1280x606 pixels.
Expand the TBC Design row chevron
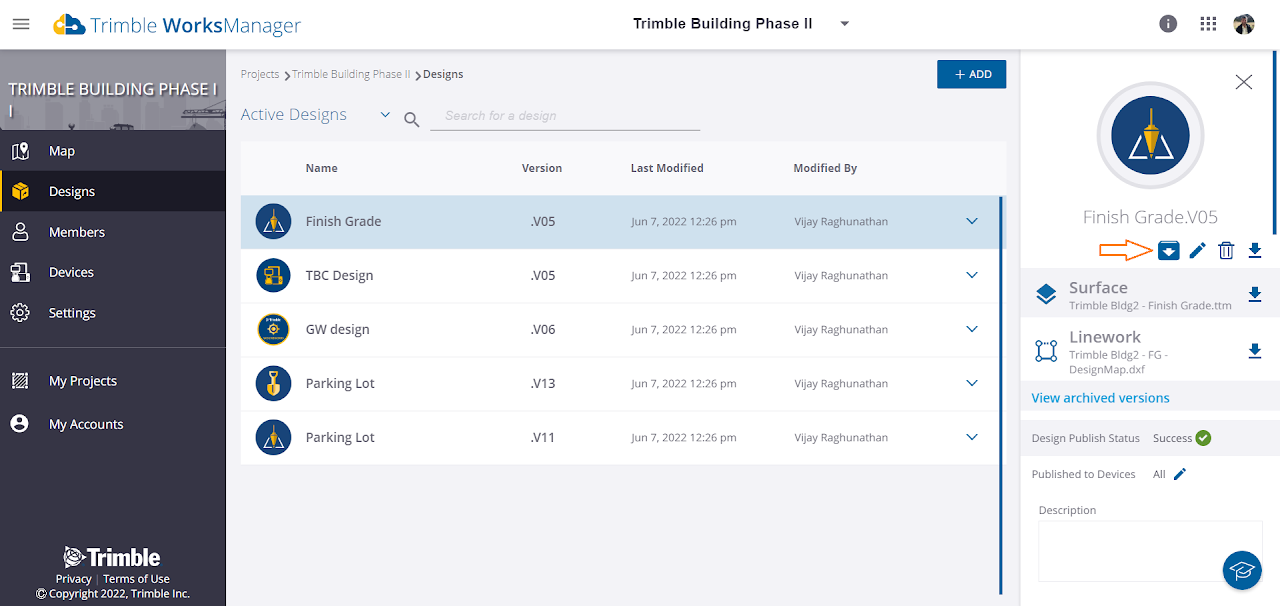972,275
